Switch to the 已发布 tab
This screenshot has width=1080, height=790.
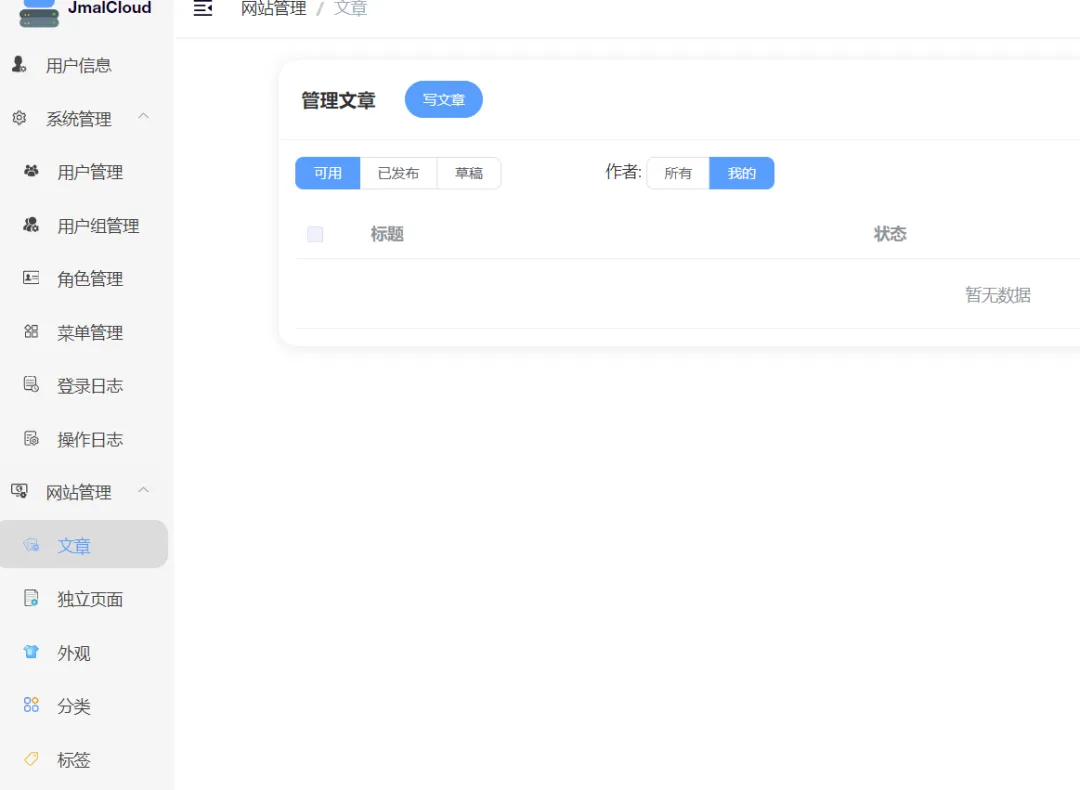[398, 173]
